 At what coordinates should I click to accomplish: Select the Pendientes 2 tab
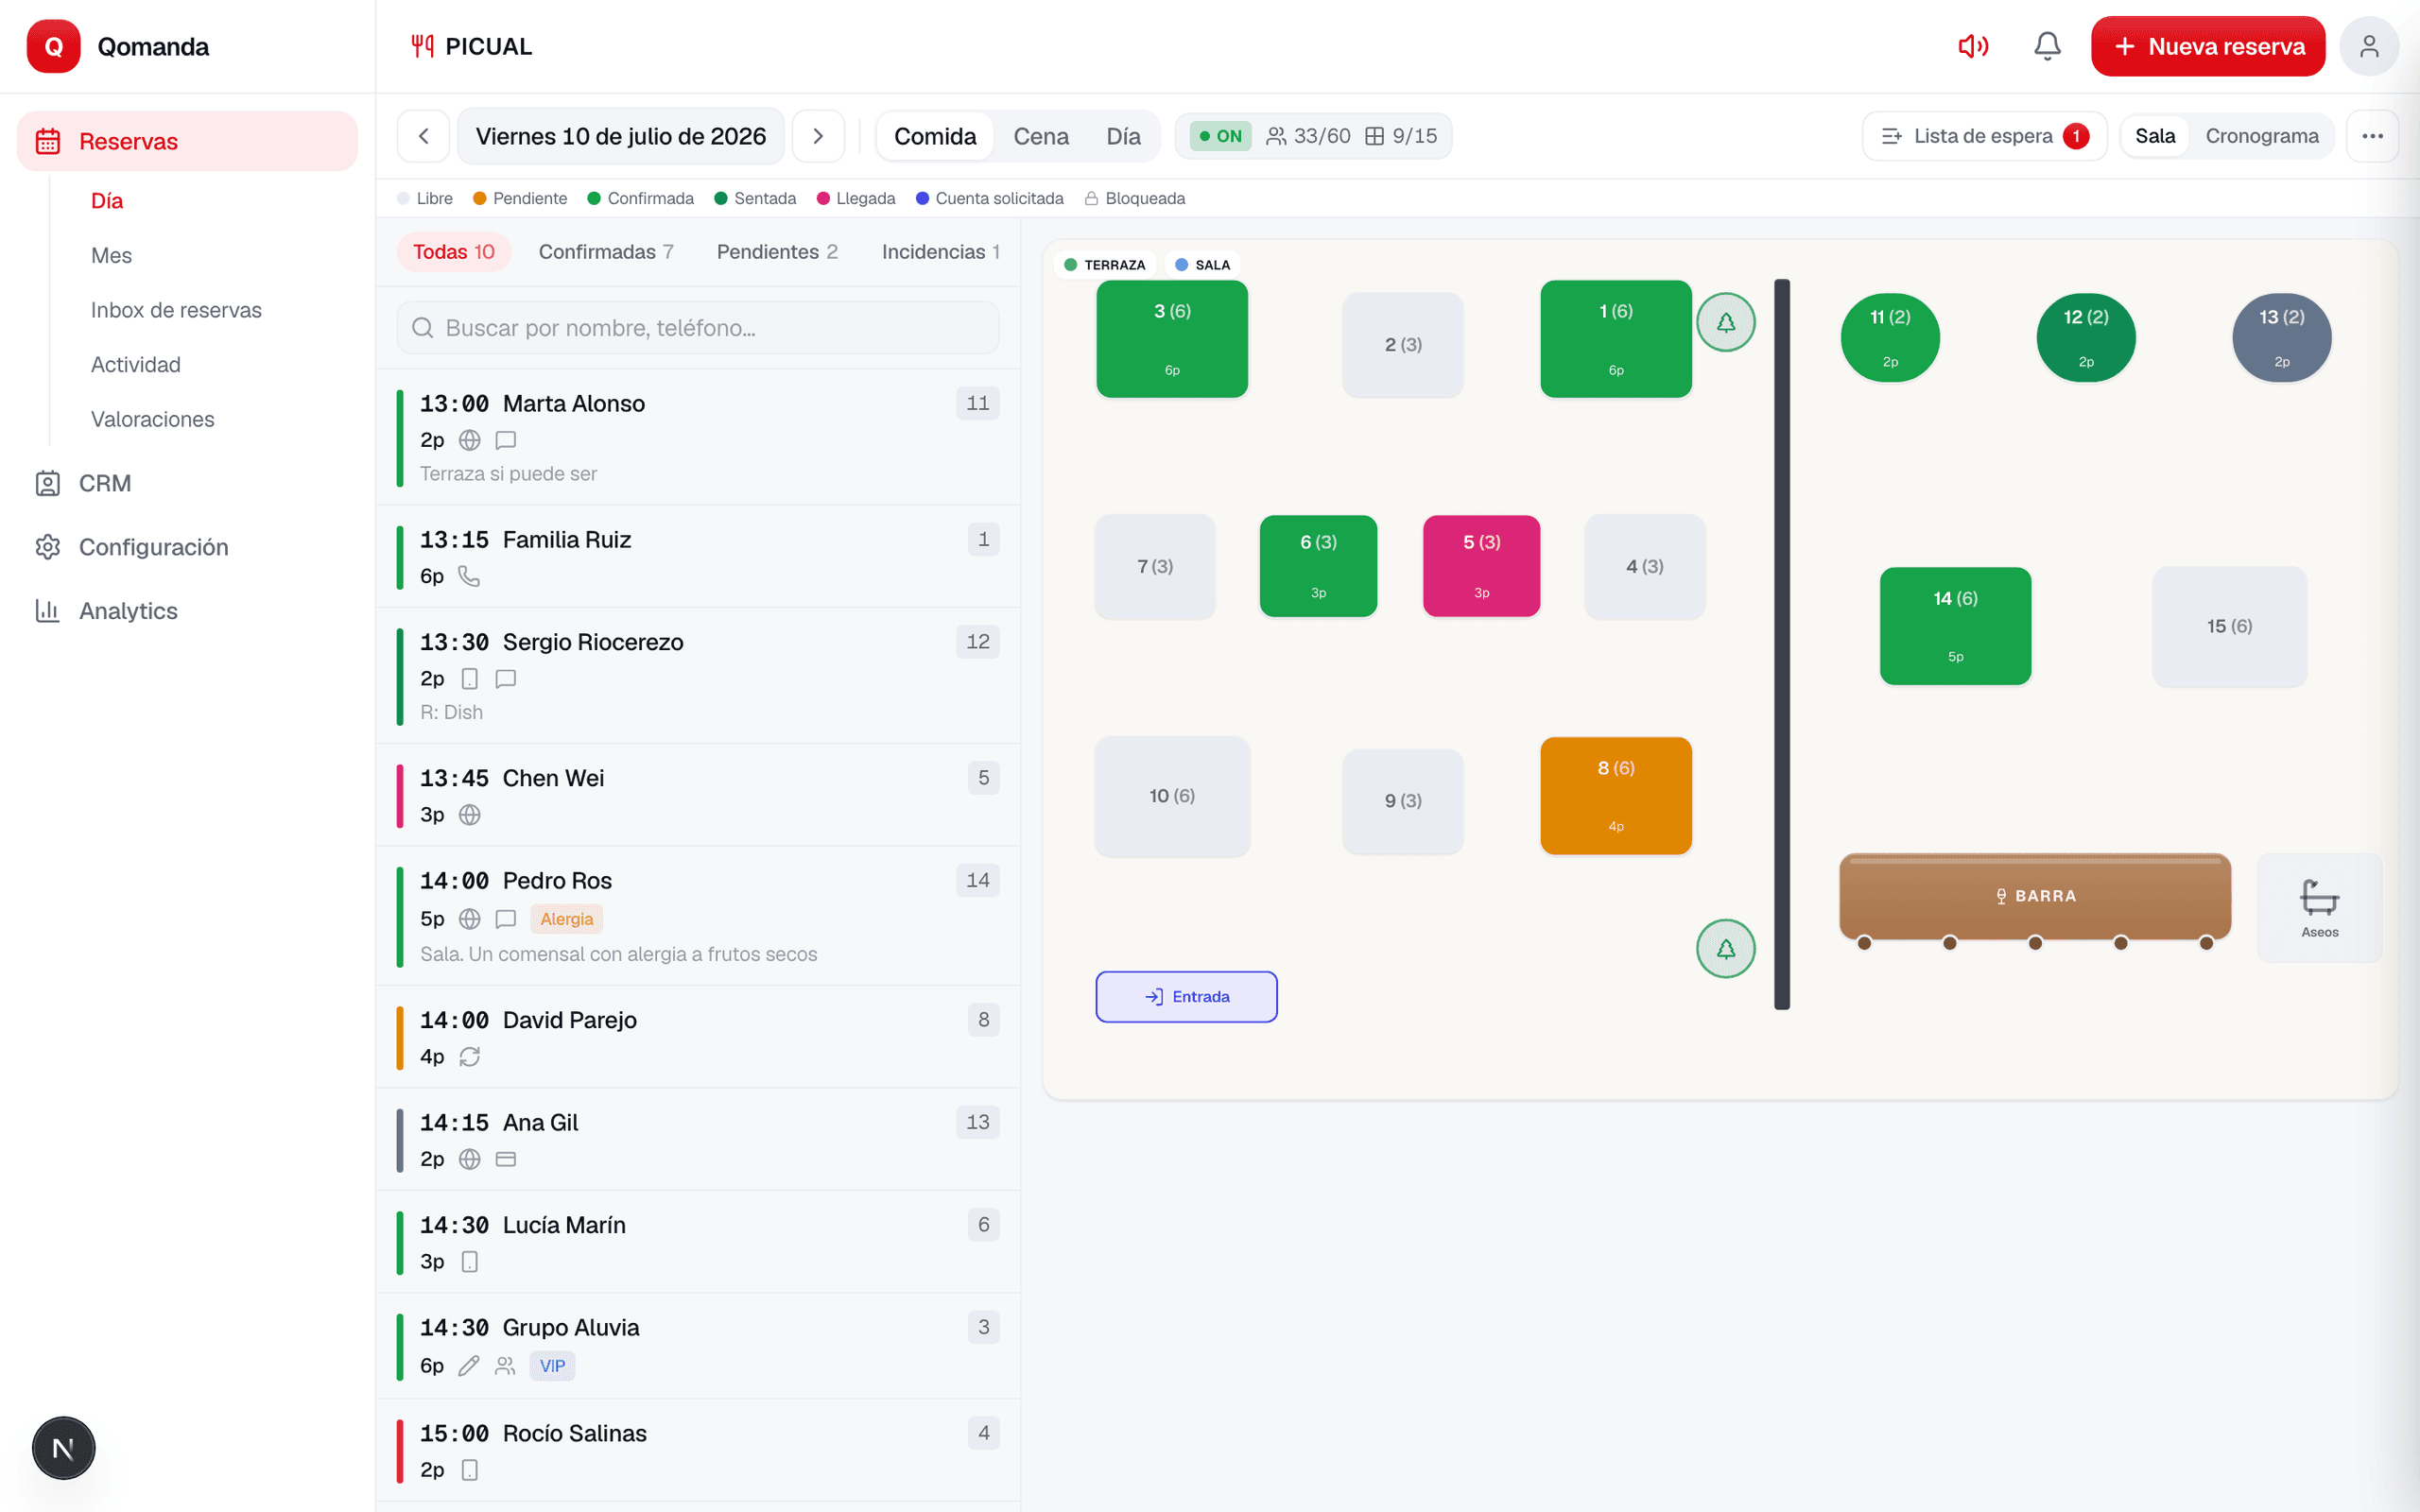click(x=777, y=252)
